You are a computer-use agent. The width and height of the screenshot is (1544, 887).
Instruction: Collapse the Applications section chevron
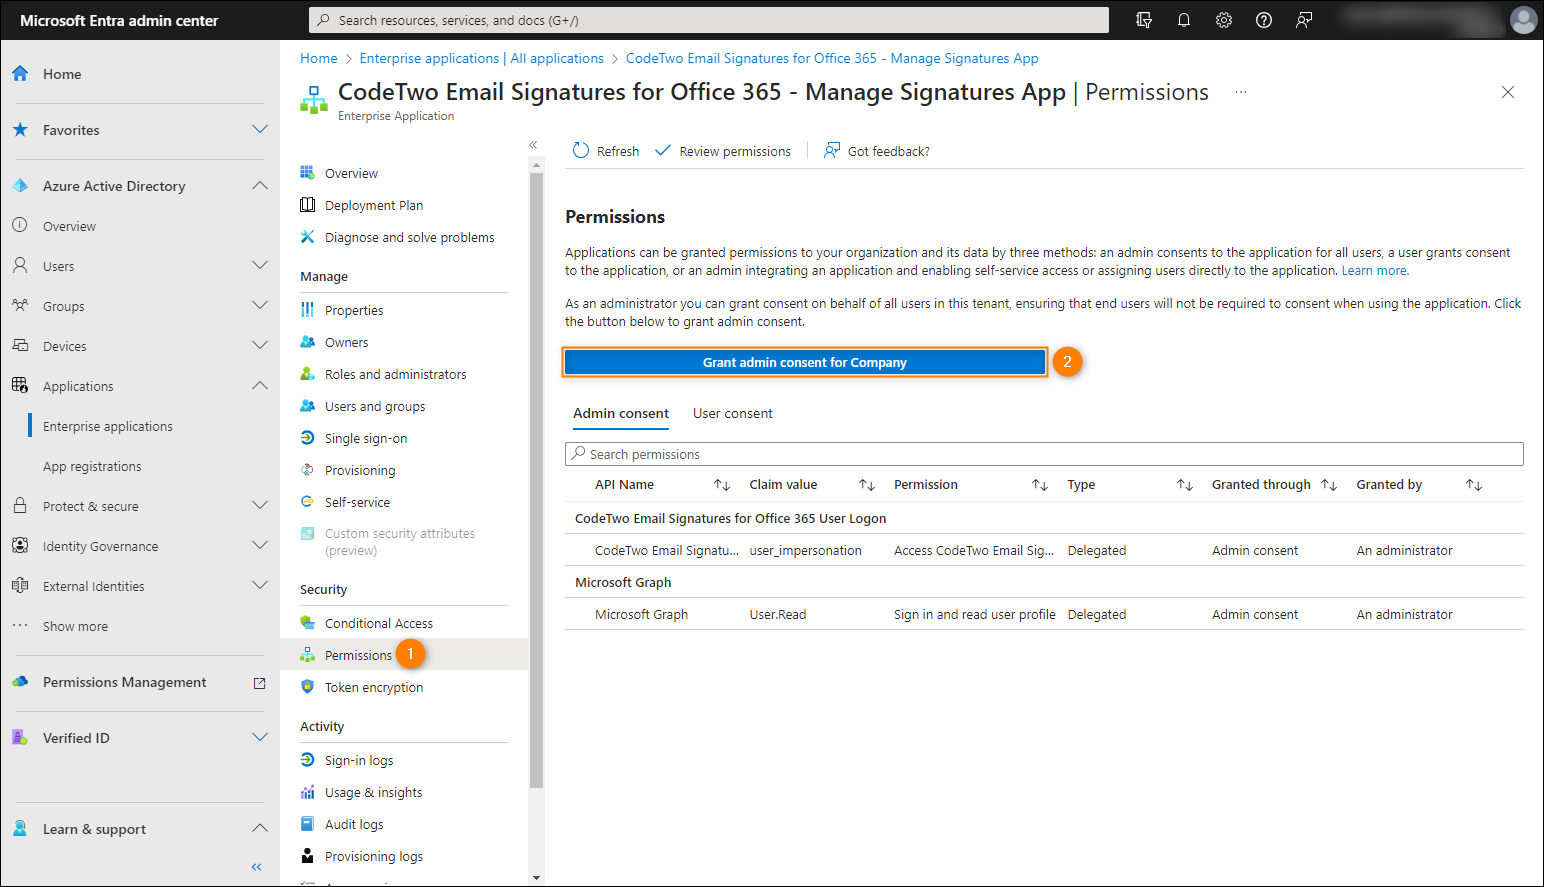point(260,385)
